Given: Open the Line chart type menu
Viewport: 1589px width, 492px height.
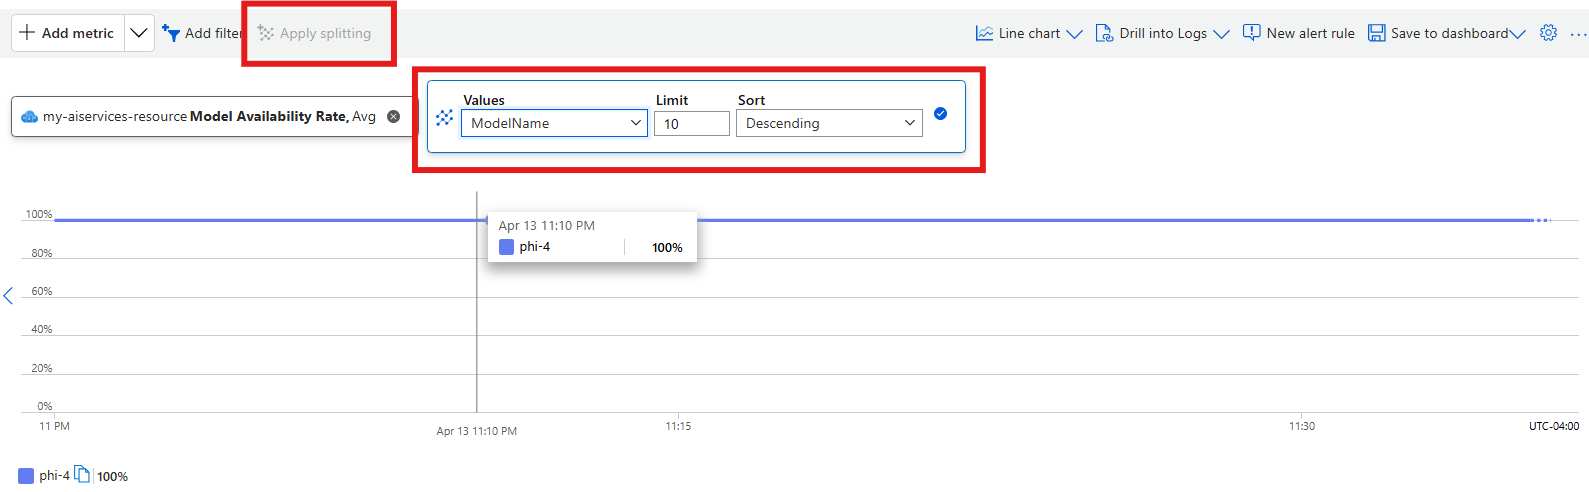Looking at the screenshot, I should click(x=1029, y=33).
